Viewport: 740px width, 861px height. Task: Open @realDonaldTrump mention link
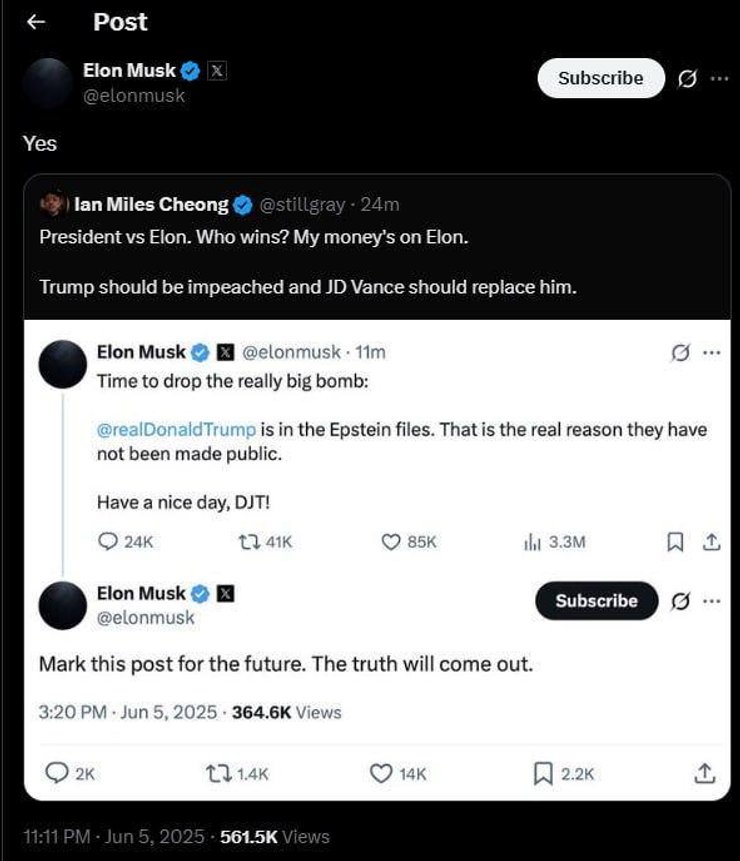point(176,430)
